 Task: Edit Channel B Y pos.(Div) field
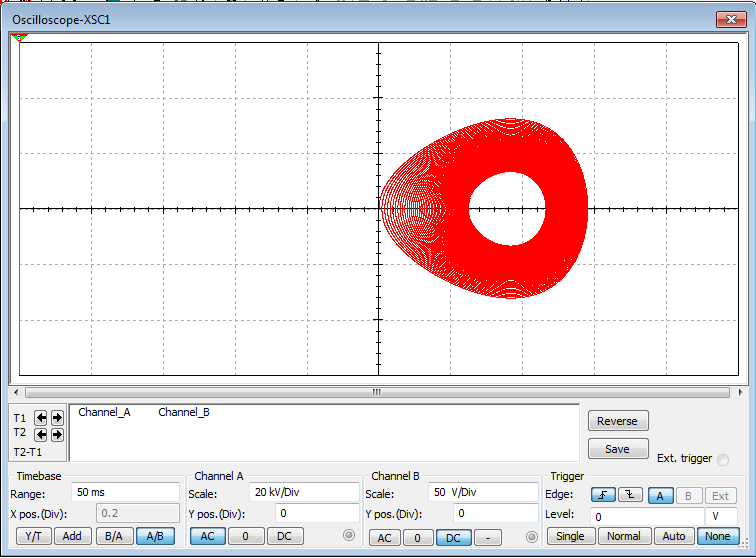click(x=496, y=513)
